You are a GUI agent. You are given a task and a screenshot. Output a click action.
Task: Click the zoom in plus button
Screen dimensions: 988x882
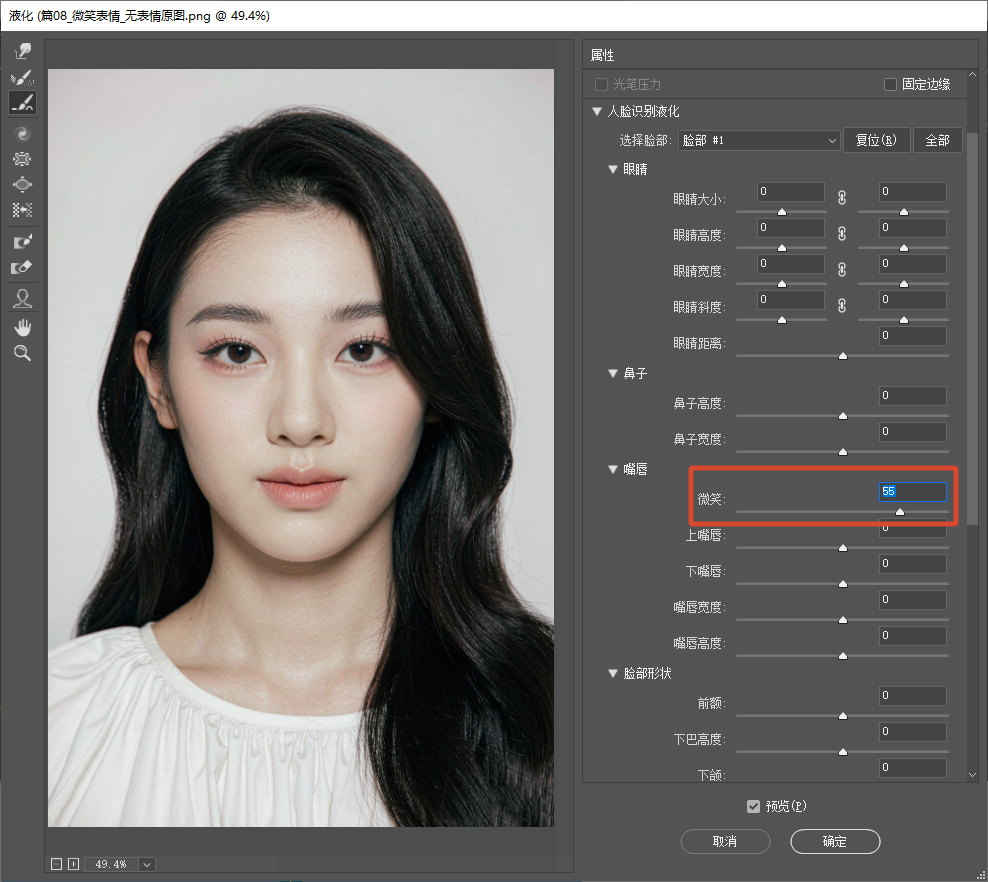tap(74, 864)
